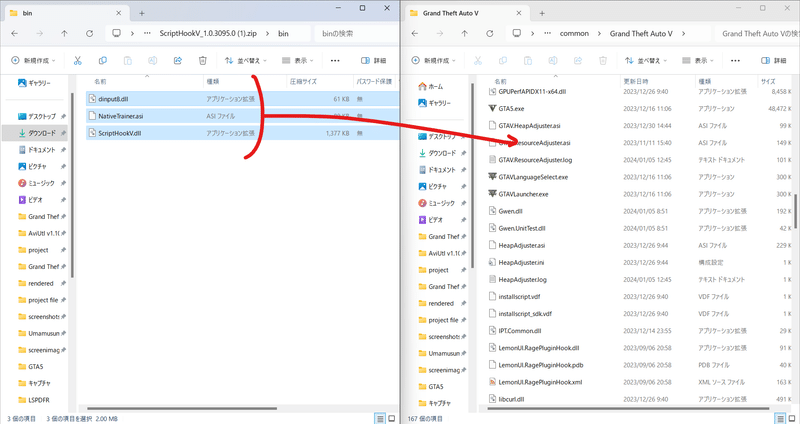This screenshot has width=800, height=424.
Task: Open ギャラリー in bin window sidebar
Action: 35,83
